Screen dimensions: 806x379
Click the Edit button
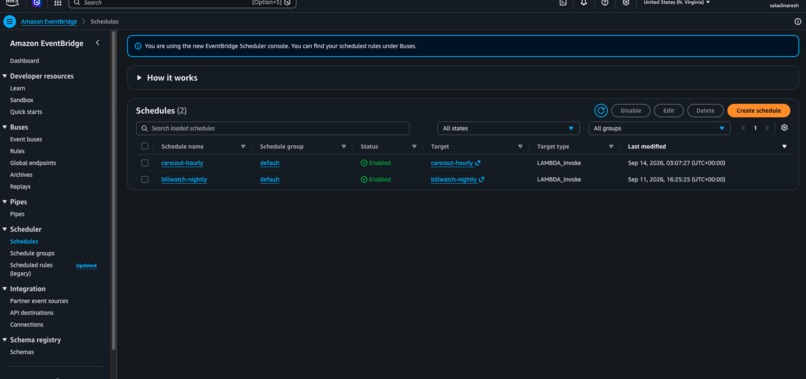click(669, 111)
